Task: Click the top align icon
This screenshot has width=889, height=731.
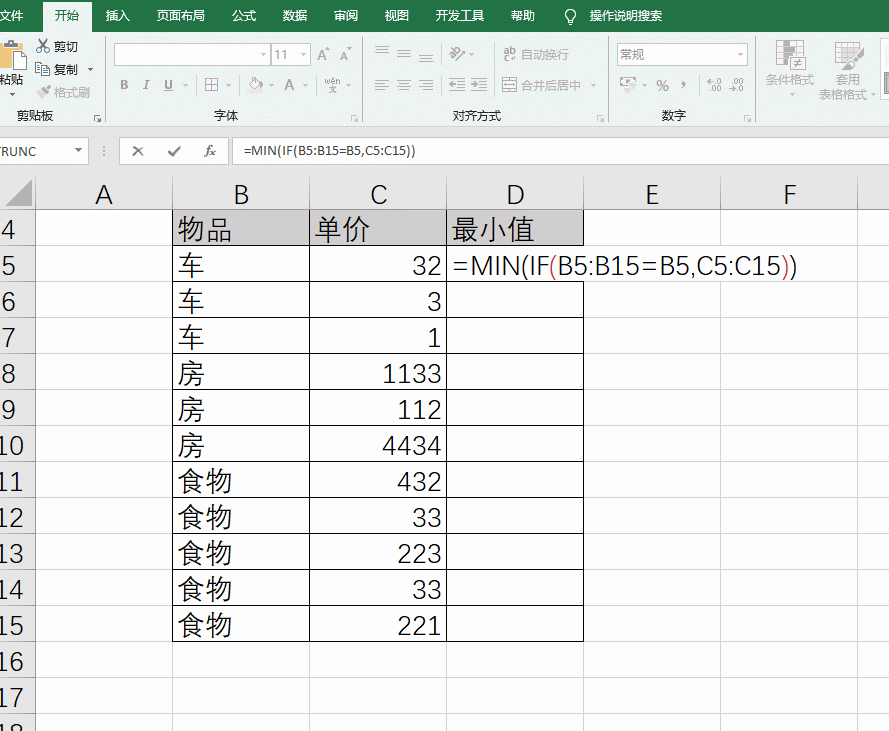Action: (x=382, y=54)
